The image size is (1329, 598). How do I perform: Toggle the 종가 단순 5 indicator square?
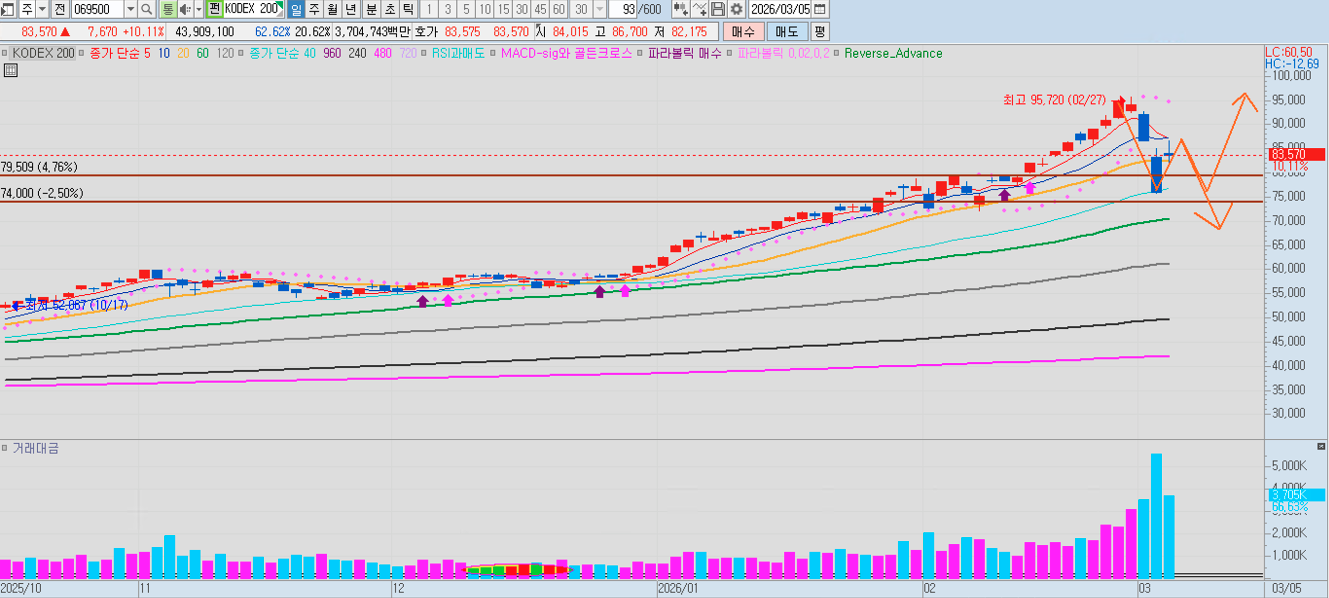83,53
